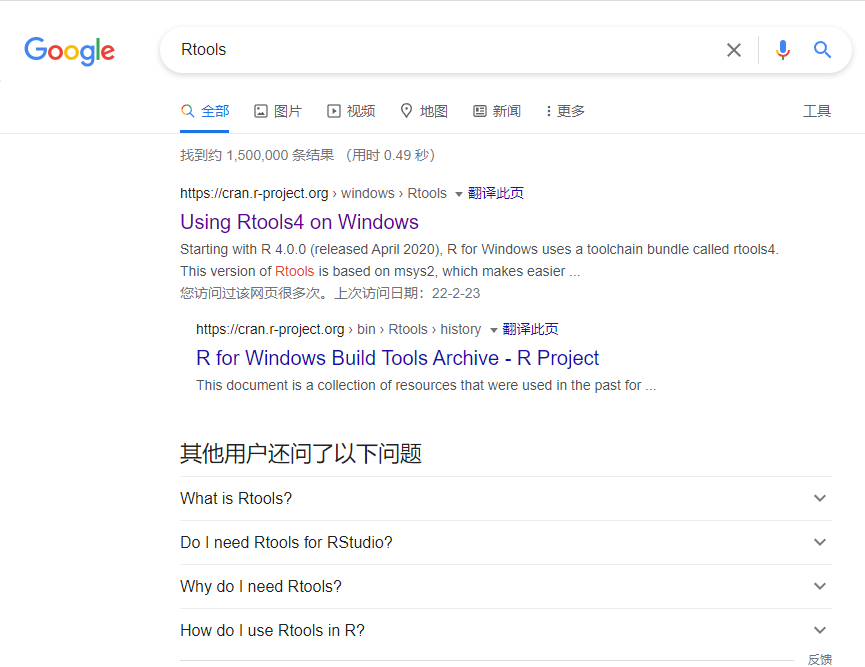The width and height of the screenshot is (865, 667).
Task: Click the 其他用户还问了以下问题 heading
Action: click(301, 453)
